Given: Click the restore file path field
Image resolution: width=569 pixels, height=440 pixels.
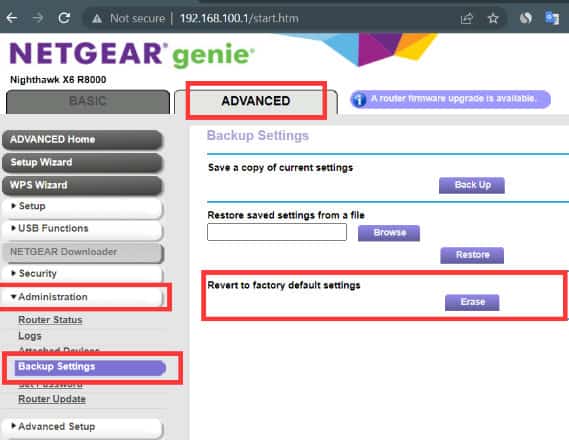Looking at the screenshot, I should pos(277,232).
